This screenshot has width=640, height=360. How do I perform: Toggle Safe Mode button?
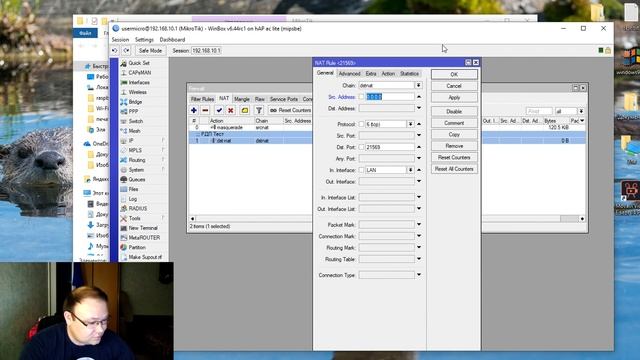pos(150,51)
